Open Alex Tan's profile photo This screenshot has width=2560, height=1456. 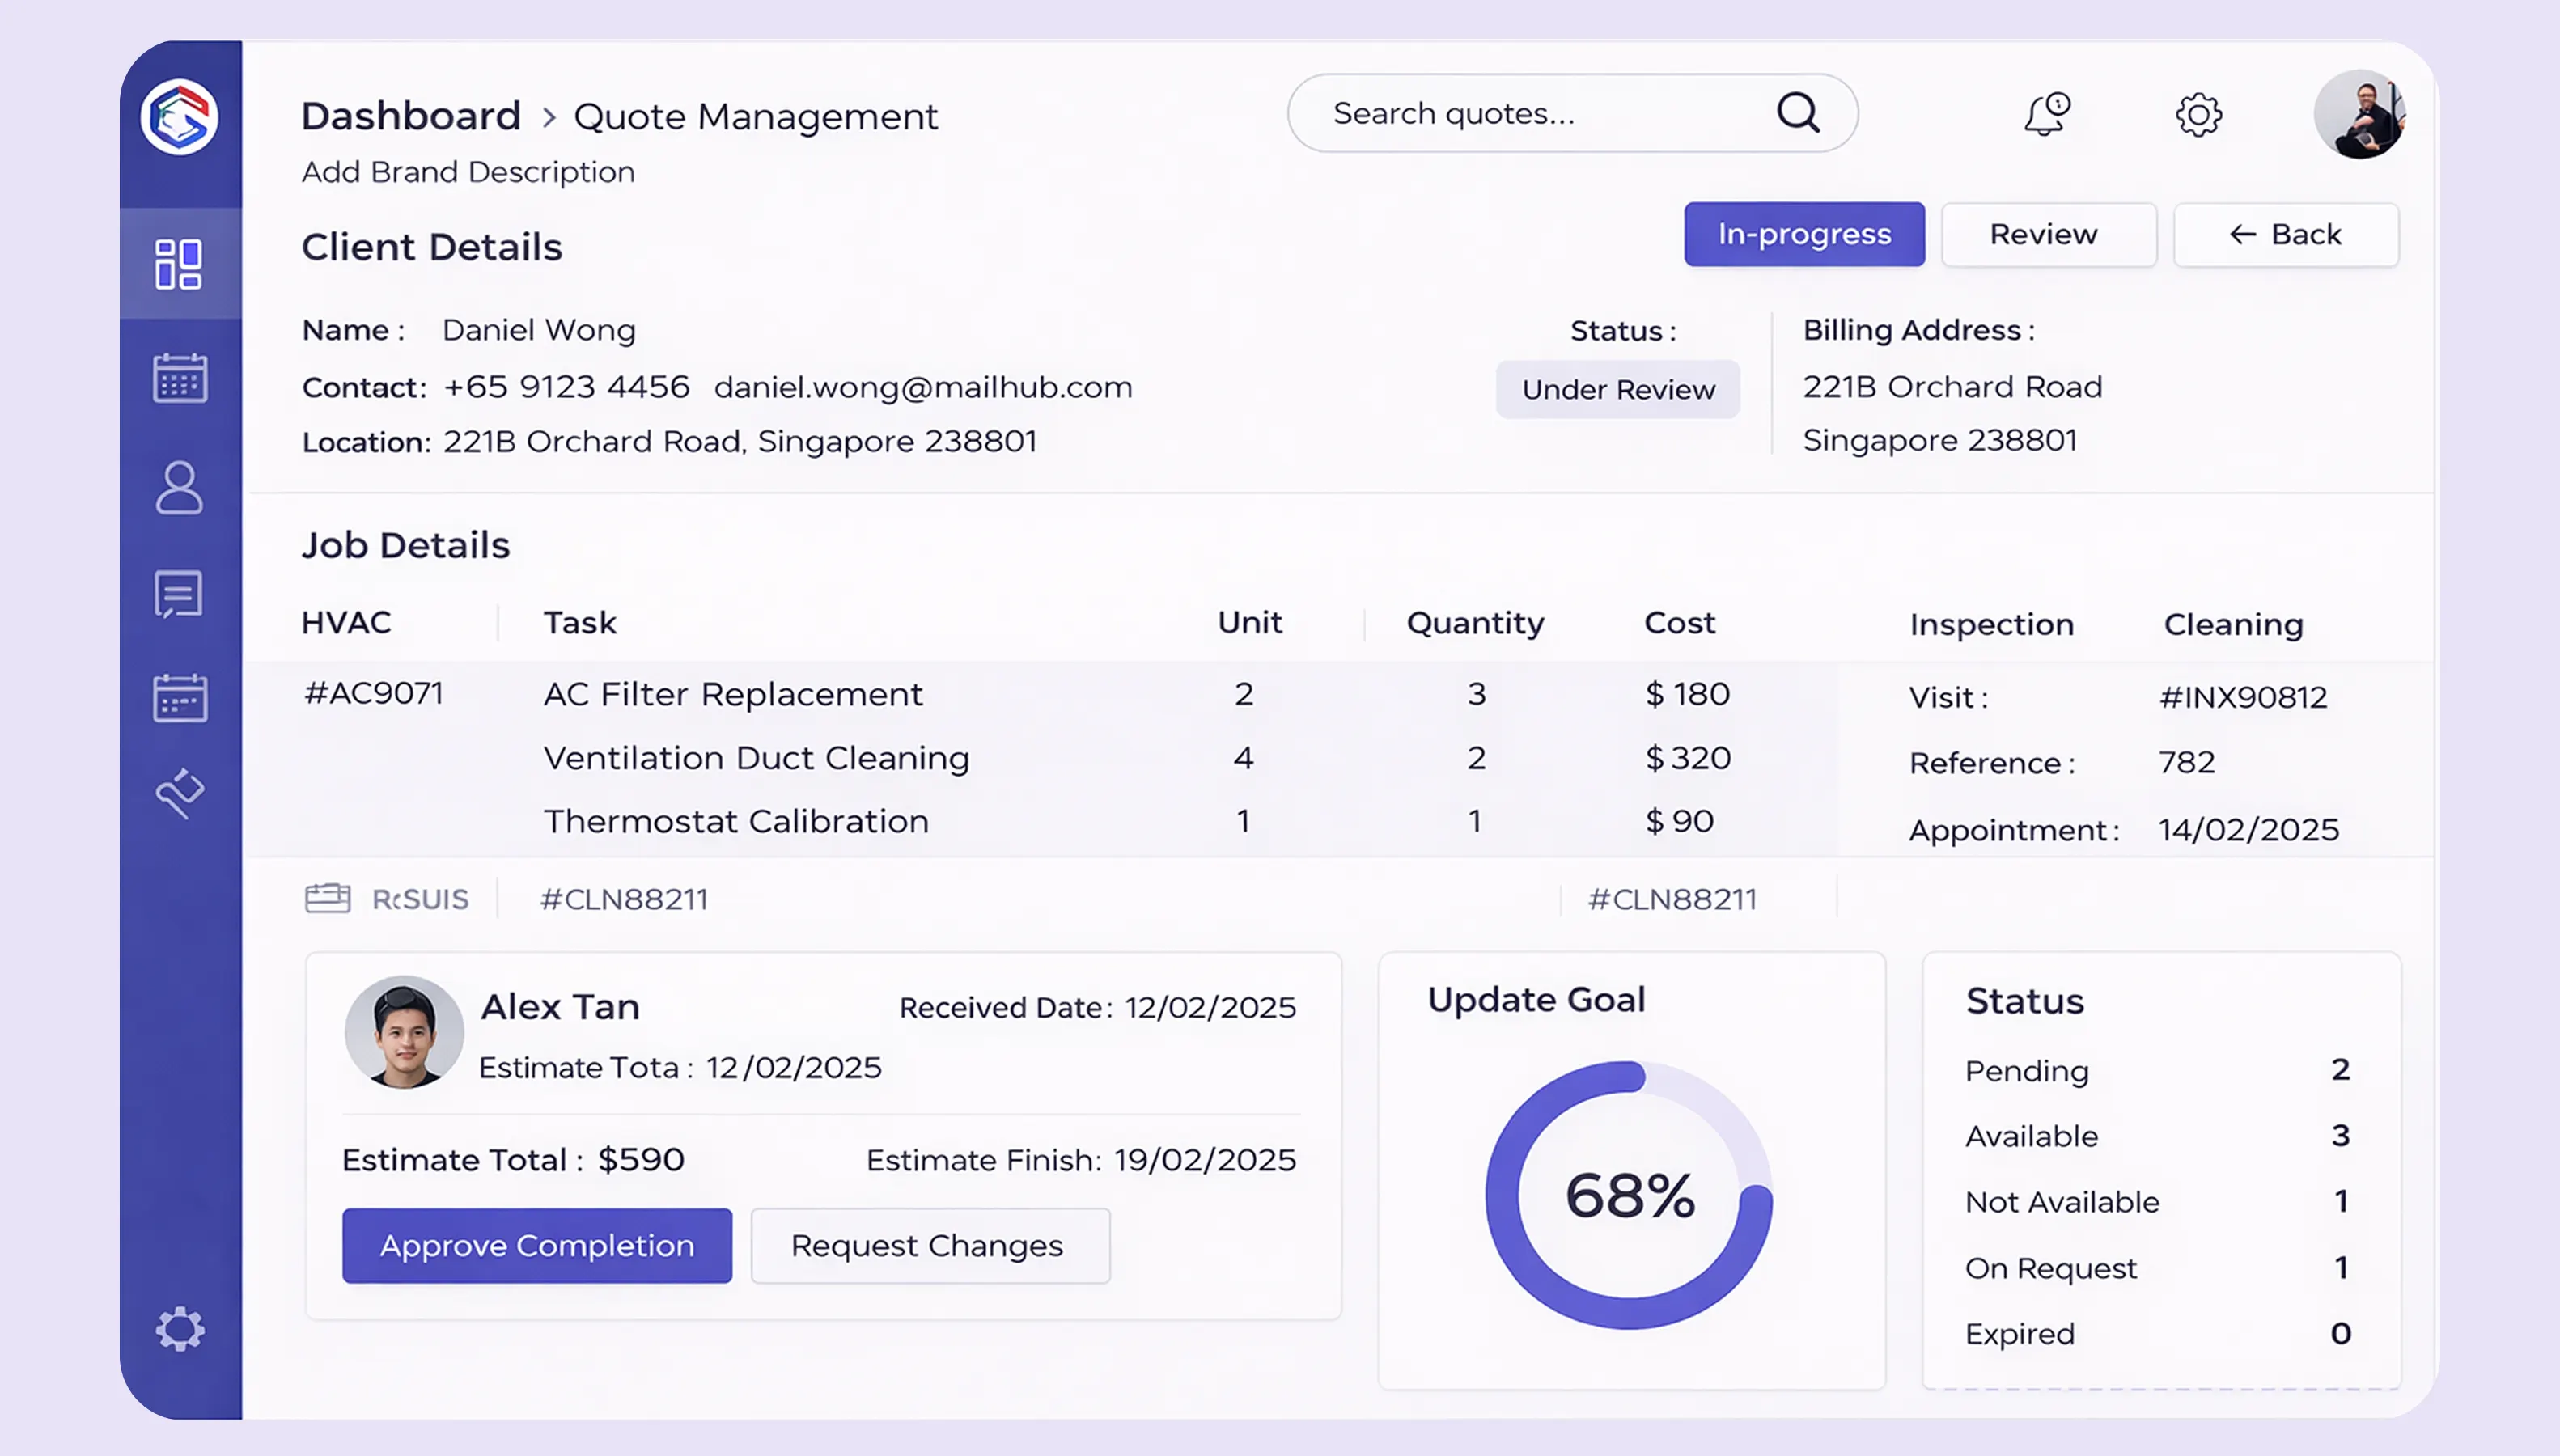pyautogui.click(x=404, y=1032)
